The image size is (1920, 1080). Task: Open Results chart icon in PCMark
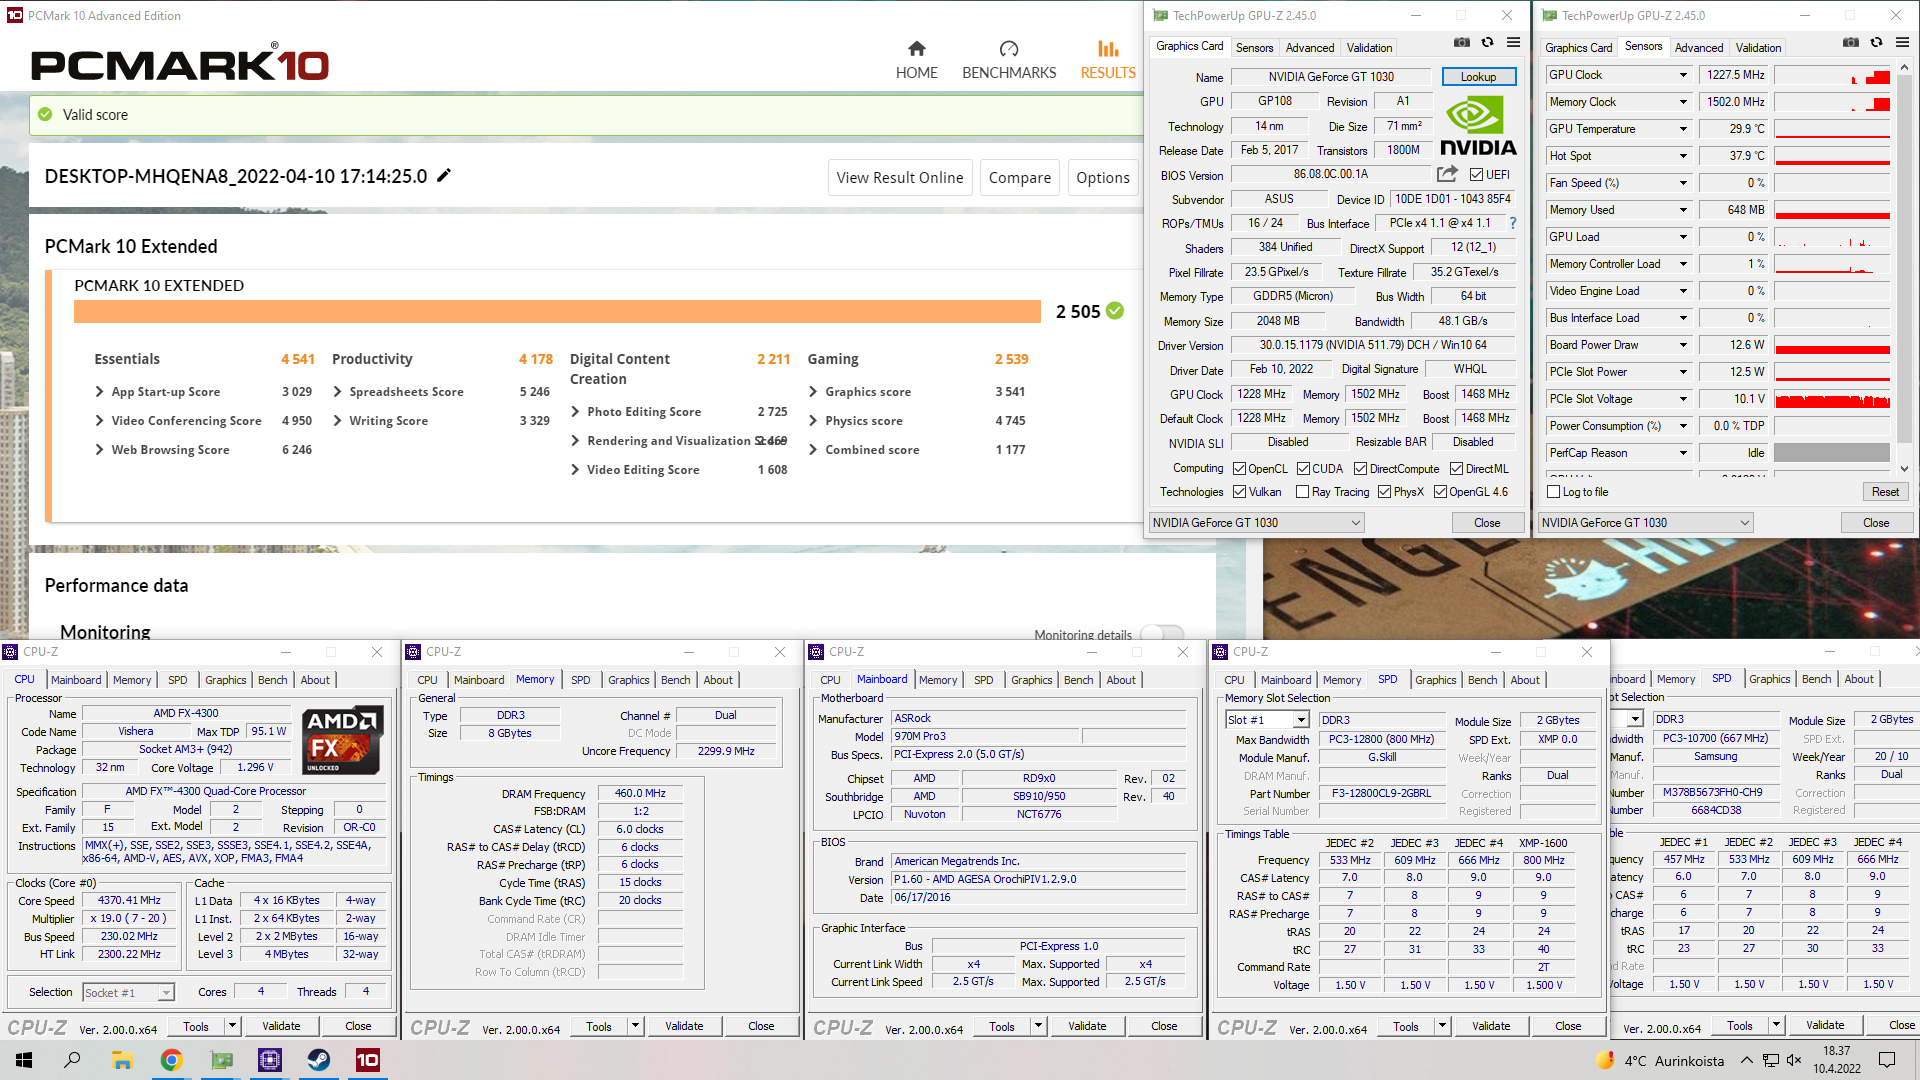[1107, 49]
